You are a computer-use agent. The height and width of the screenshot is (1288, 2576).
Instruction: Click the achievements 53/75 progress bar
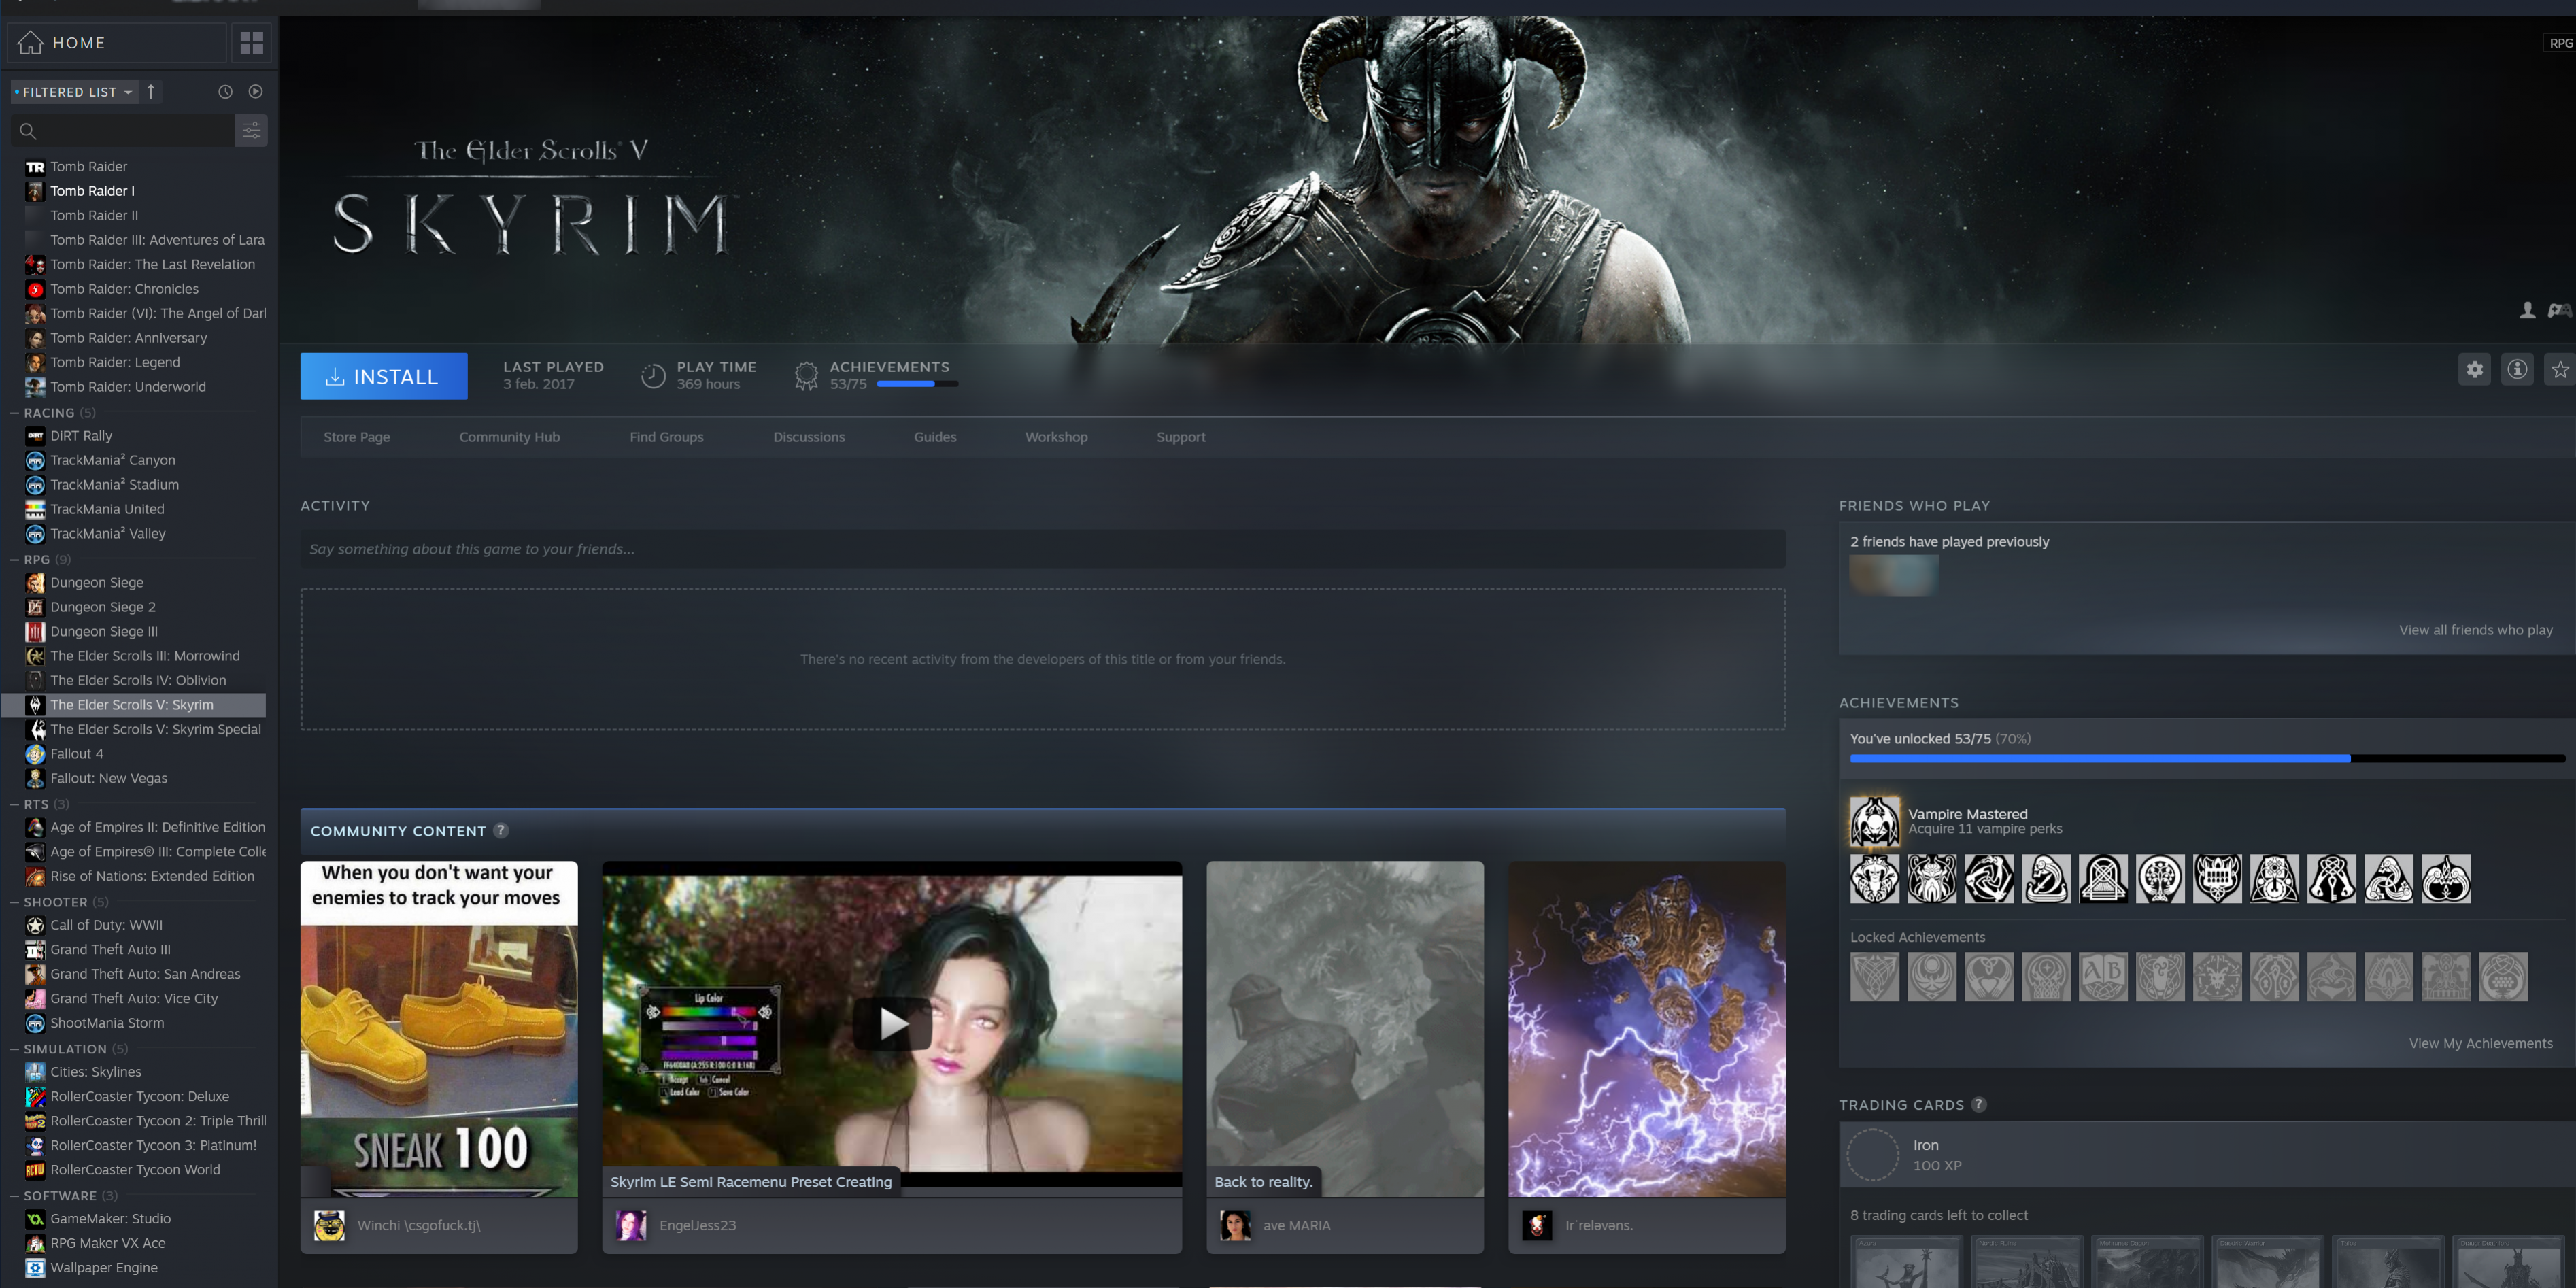click(916, 384)
